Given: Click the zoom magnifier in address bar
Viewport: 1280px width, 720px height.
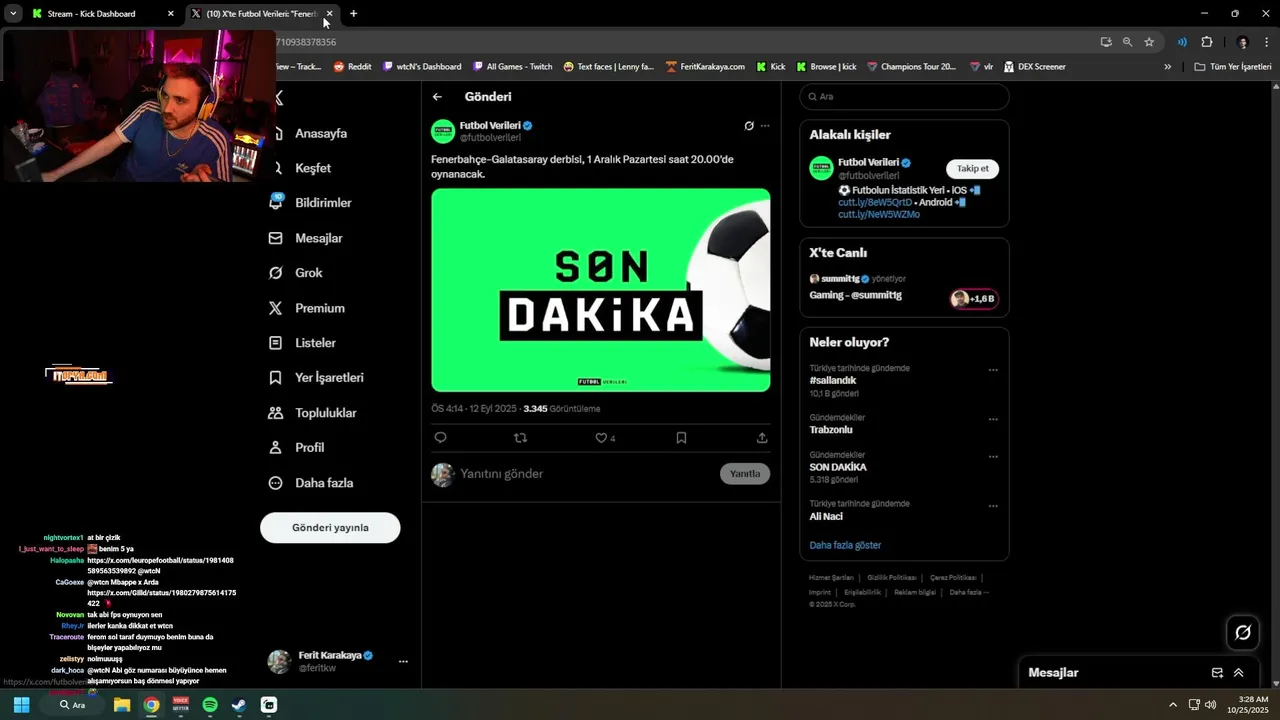Looking at the screenshot, I should click(1127, 42).
